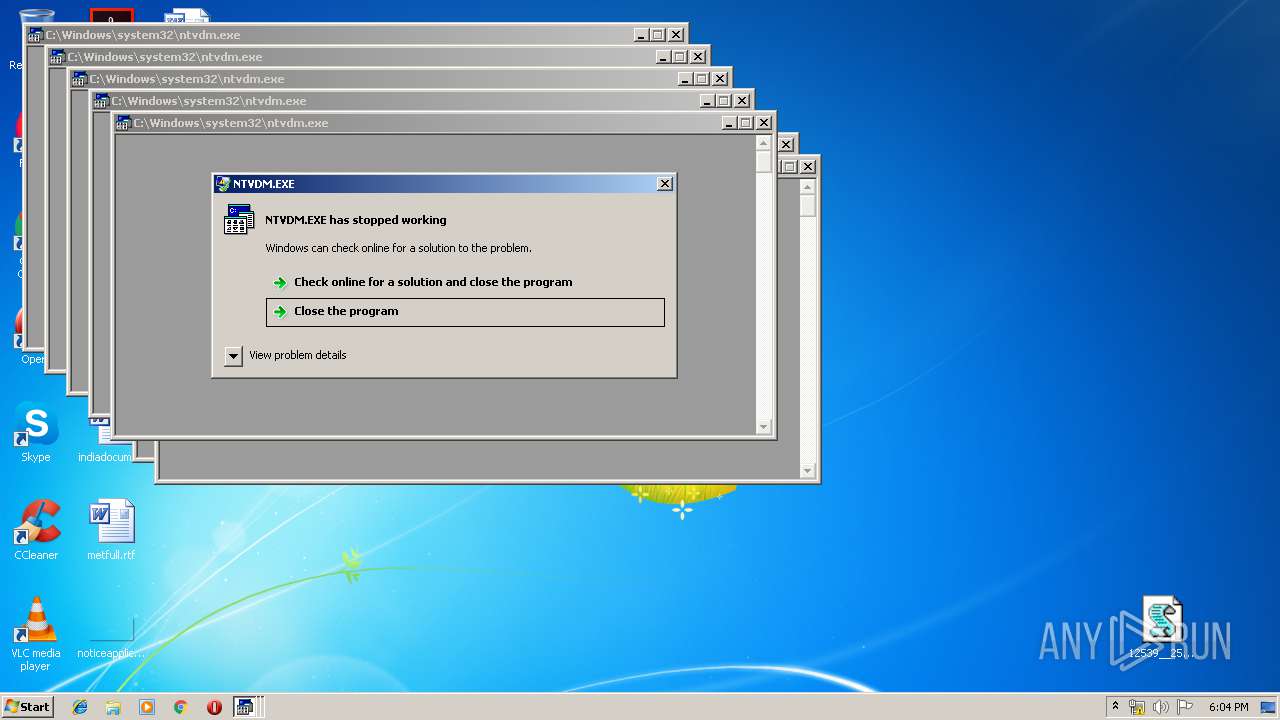Click Show desktop button at taskbar end
Viewport: 1280px width, 720px height.
tap(1269, 707)
